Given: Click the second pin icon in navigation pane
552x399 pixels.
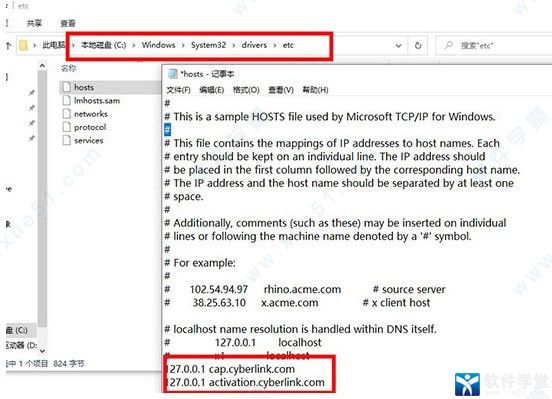Looking at the screenshot, I should [x=31, y=108].
